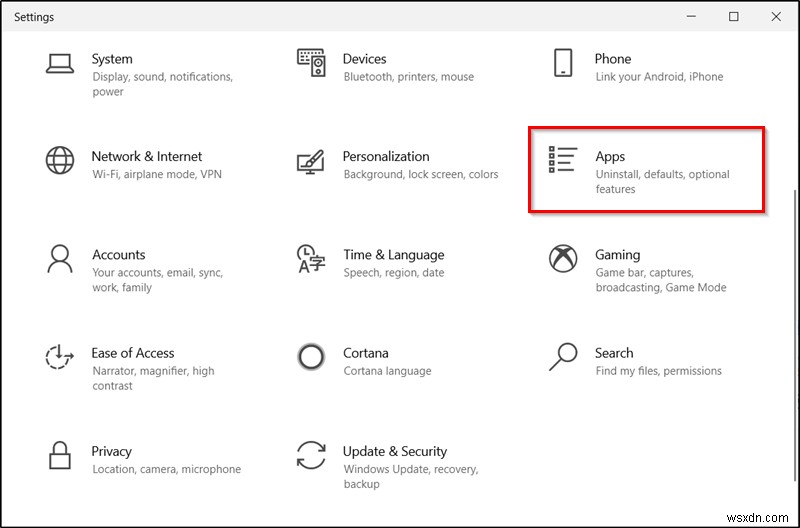Click the Cortana circle icon

tap(311, 357)
